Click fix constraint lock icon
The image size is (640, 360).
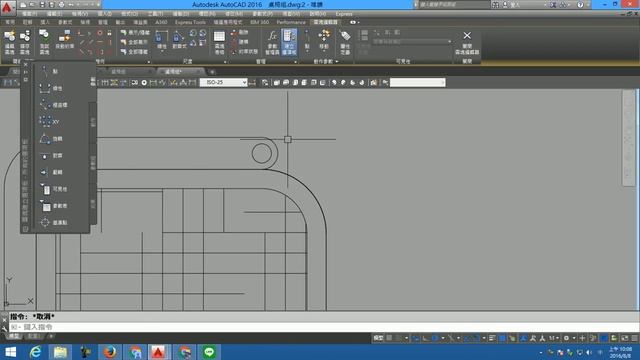(109, 33)
